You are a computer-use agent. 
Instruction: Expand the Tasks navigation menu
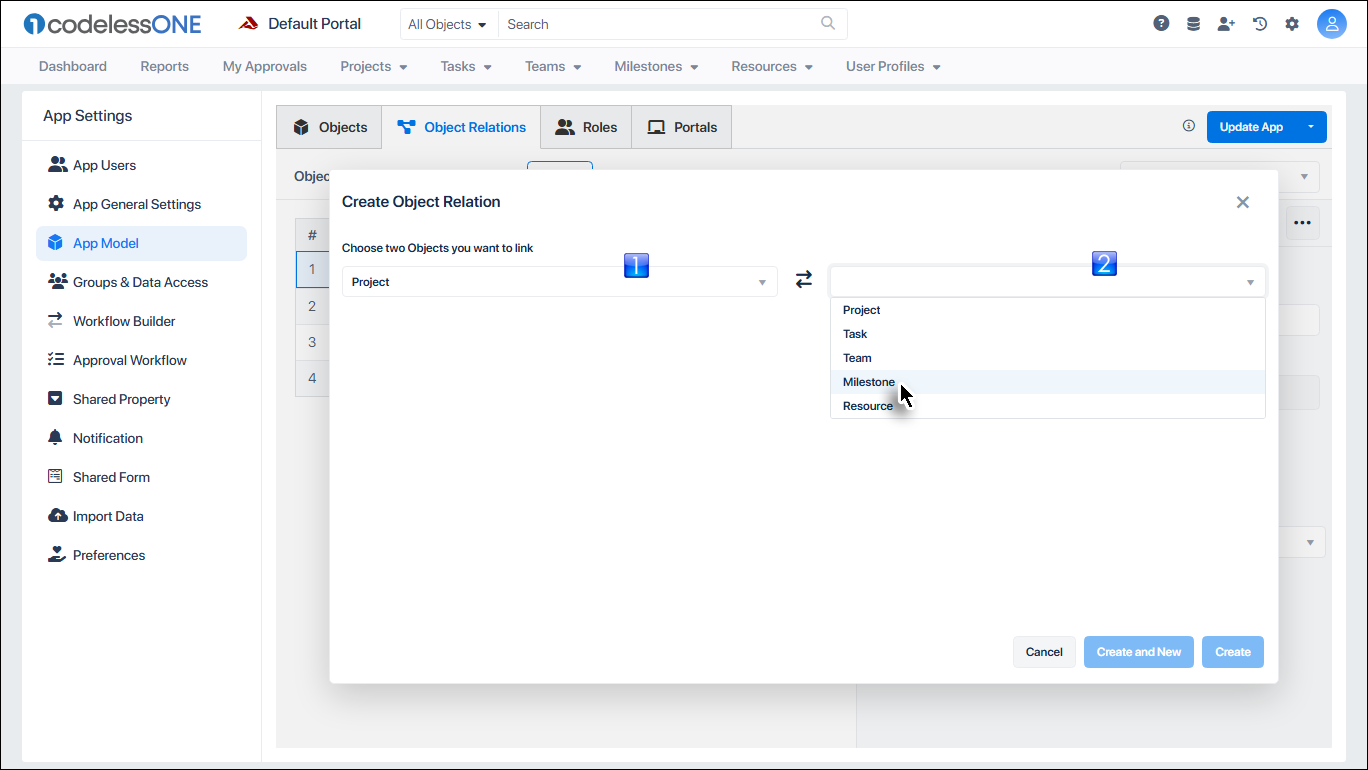pos(466,66)
